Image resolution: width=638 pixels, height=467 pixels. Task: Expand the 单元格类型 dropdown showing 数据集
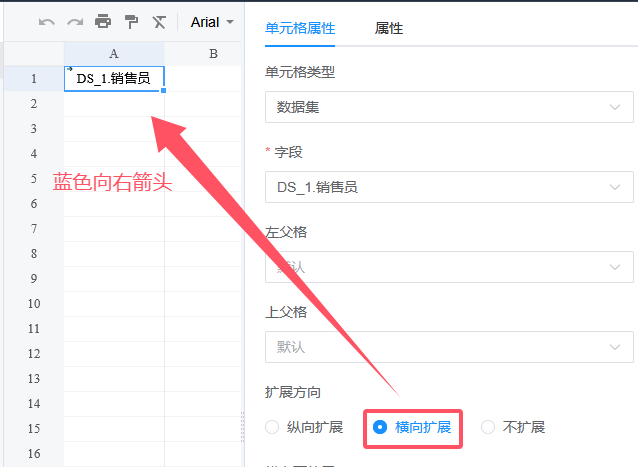coord(449,106)
